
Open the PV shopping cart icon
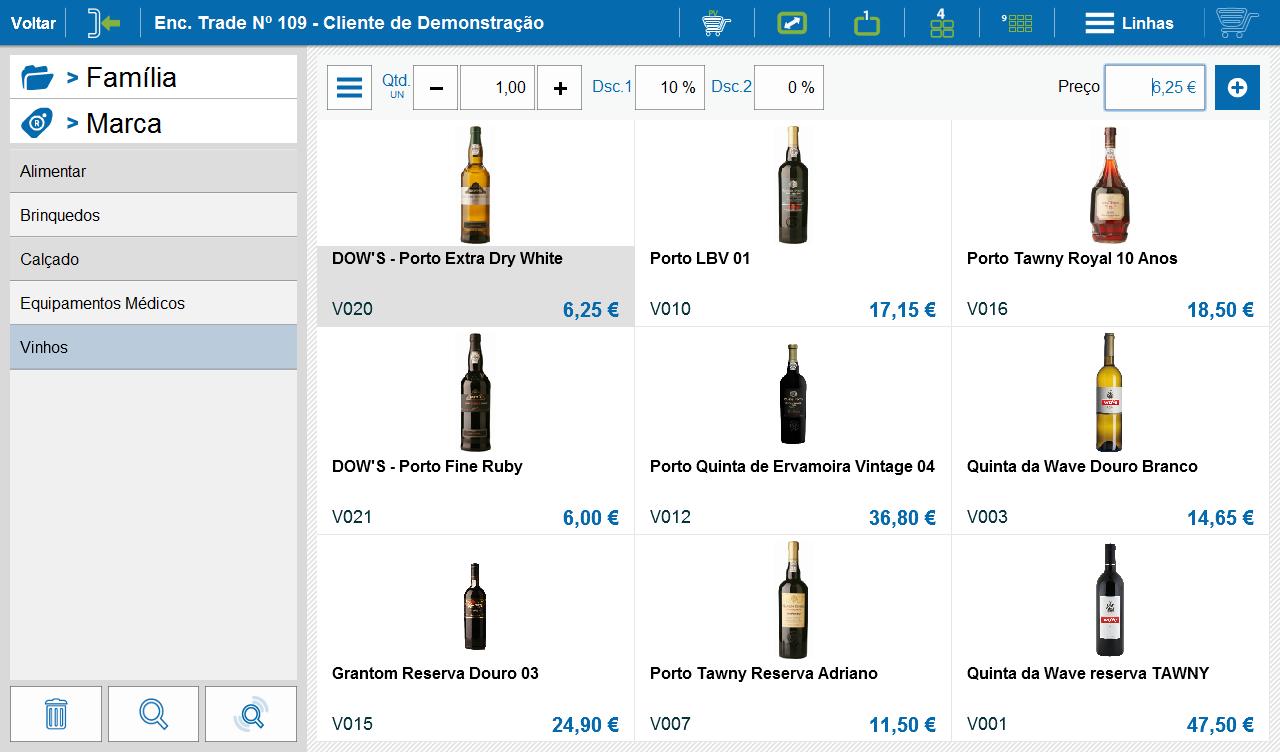click(716, 23)
